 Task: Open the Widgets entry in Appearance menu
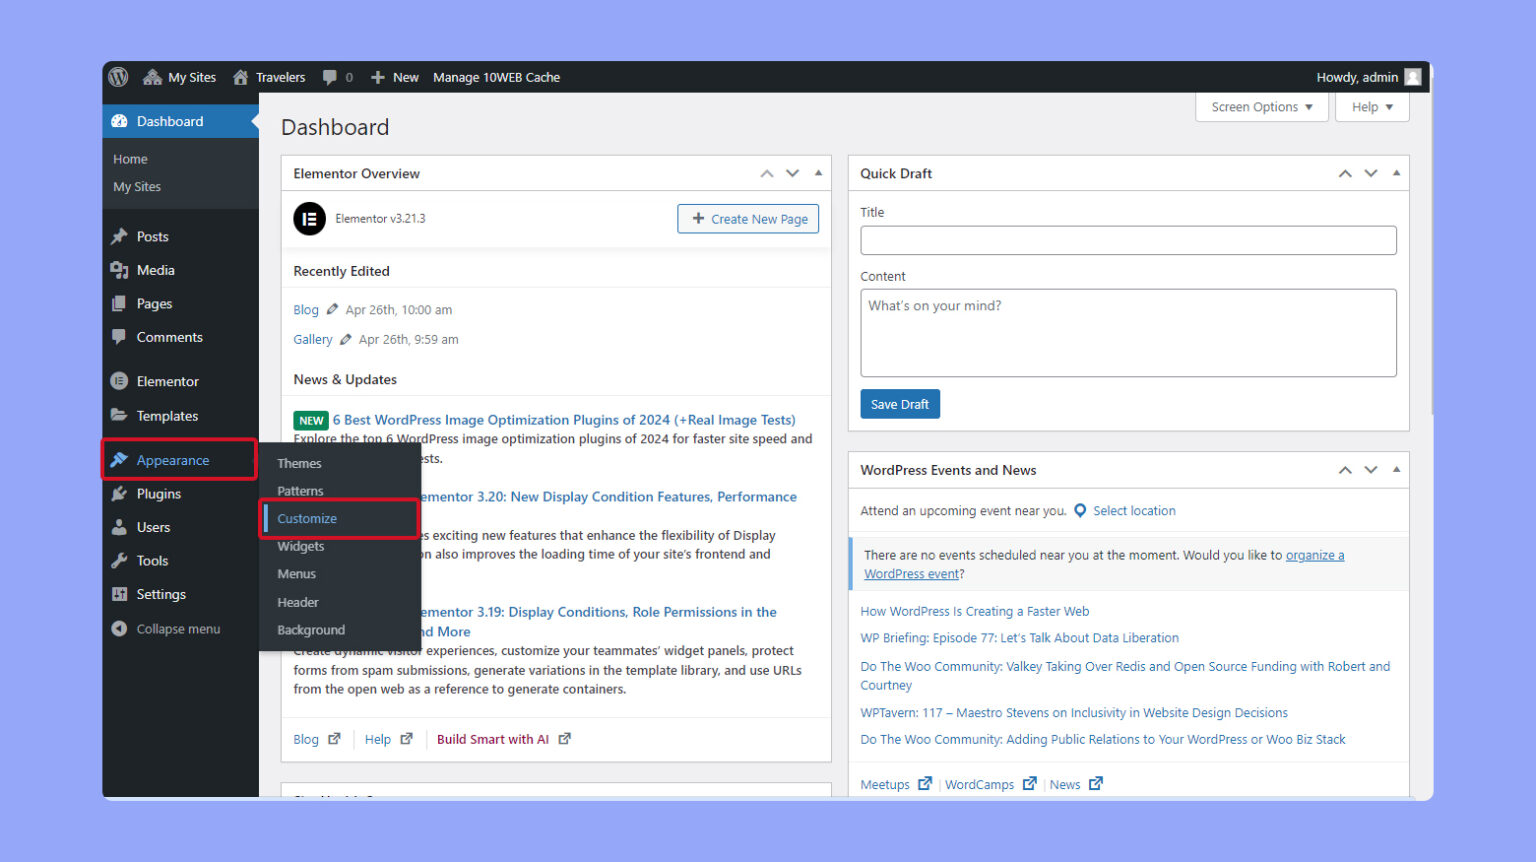point(301,546)
